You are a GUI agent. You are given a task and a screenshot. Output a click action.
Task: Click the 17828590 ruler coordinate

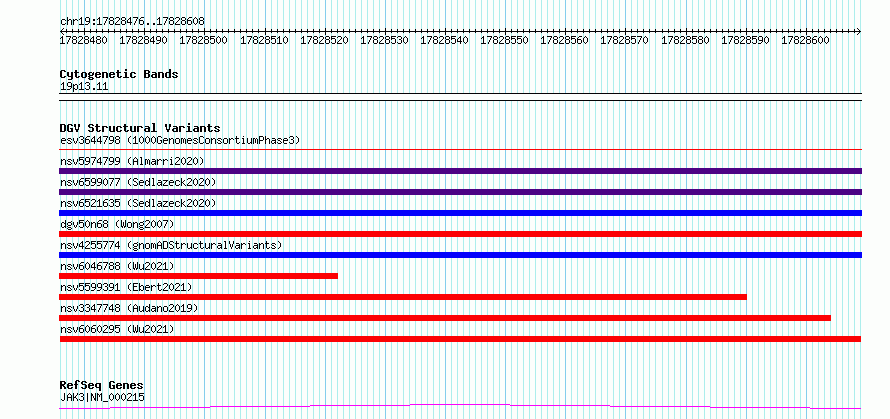click(x=746, y=40)
